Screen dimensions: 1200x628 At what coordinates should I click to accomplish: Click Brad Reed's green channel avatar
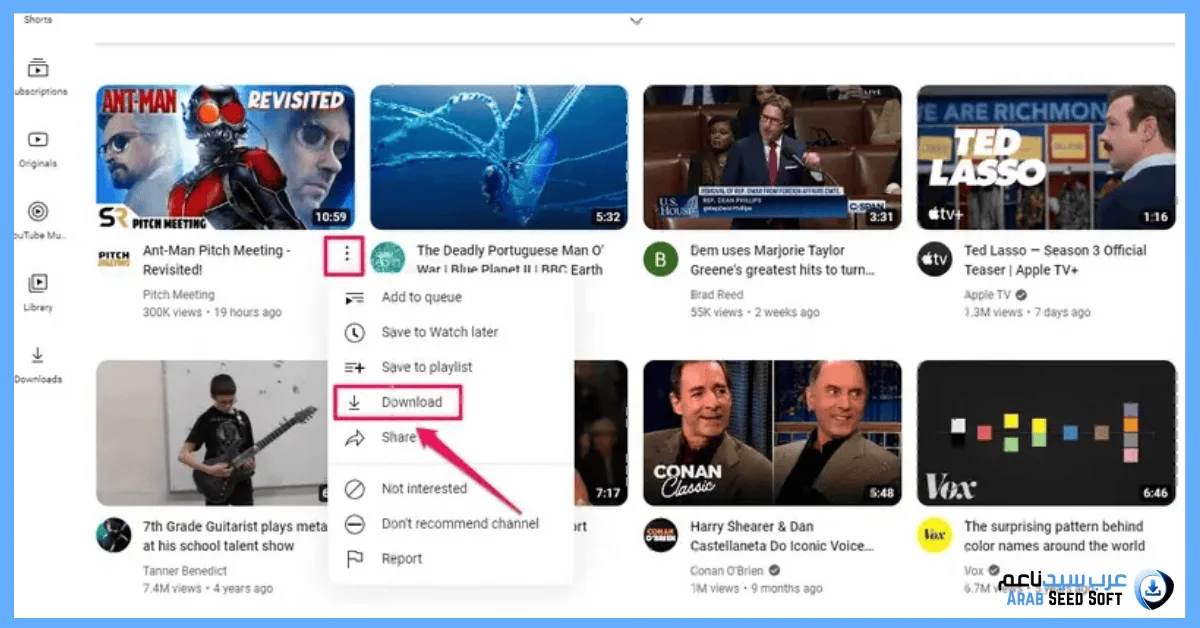pos(660,259)
